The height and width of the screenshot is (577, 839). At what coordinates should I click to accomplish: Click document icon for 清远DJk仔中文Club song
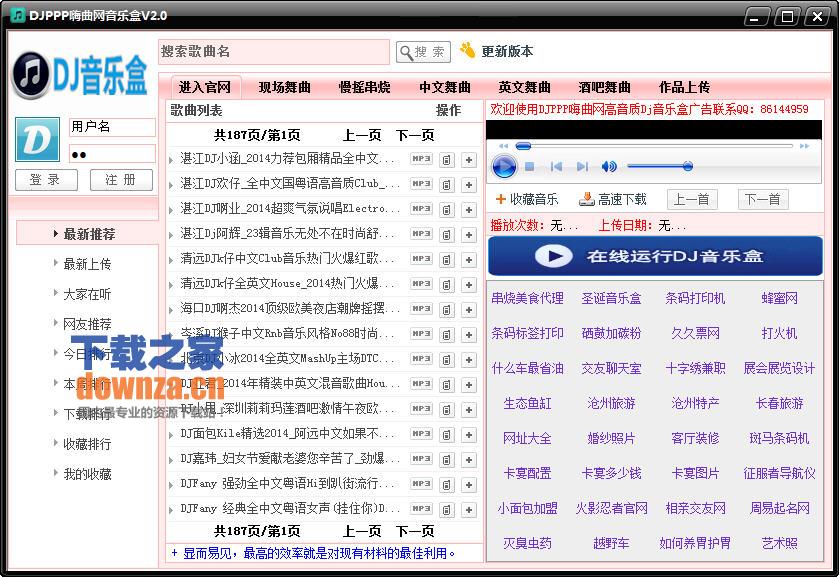(x=446, y=260)
